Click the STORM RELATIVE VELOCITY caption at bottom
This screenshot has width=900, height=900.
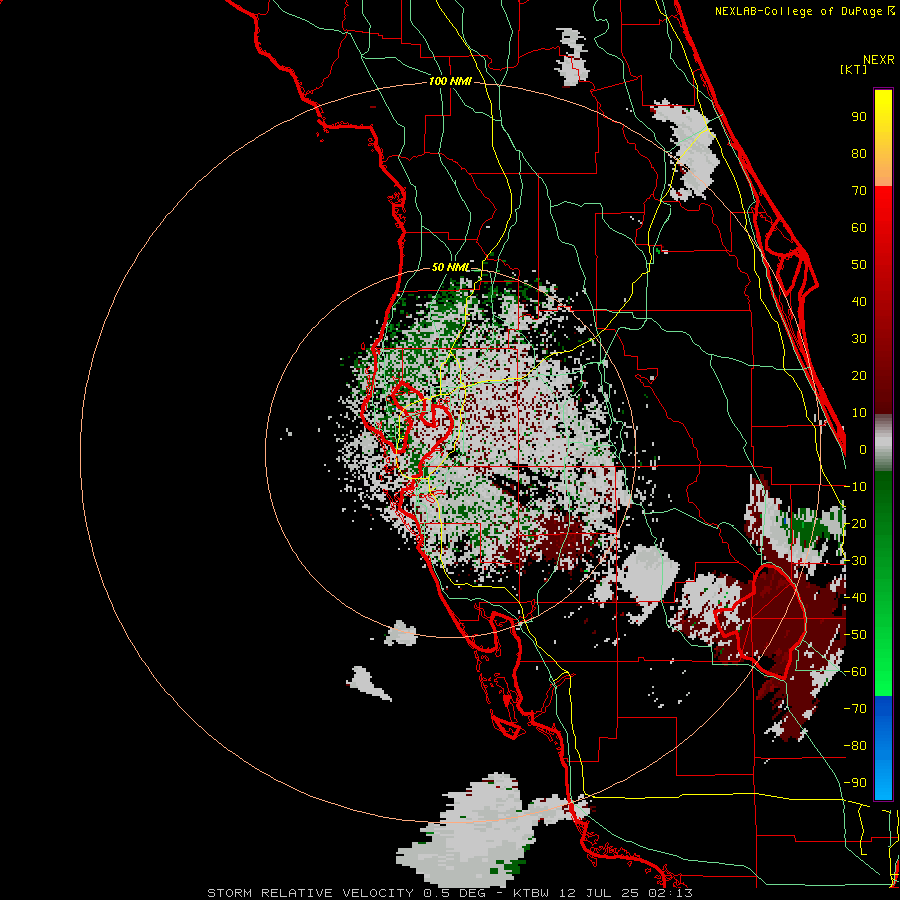tap(450, 893)
